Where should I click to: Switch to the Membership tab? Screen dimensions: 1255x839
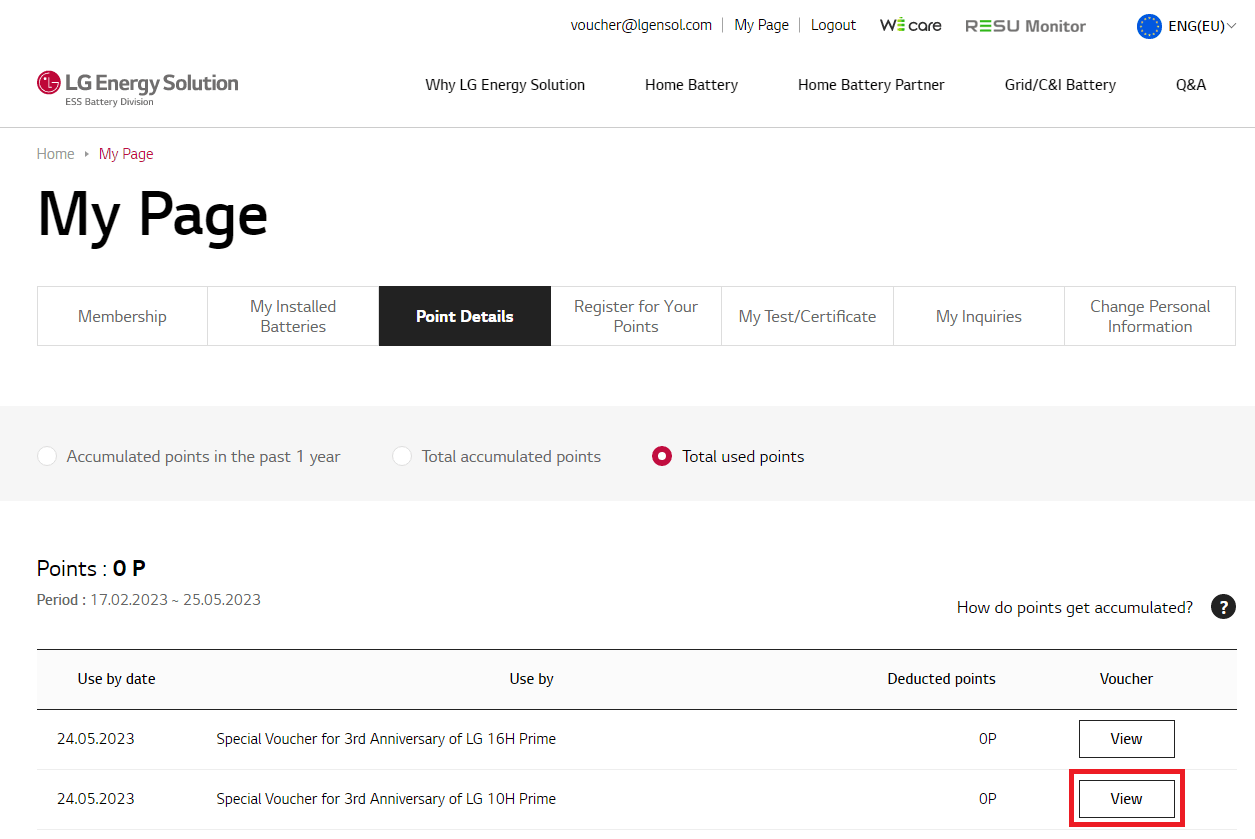pos(122,316)
